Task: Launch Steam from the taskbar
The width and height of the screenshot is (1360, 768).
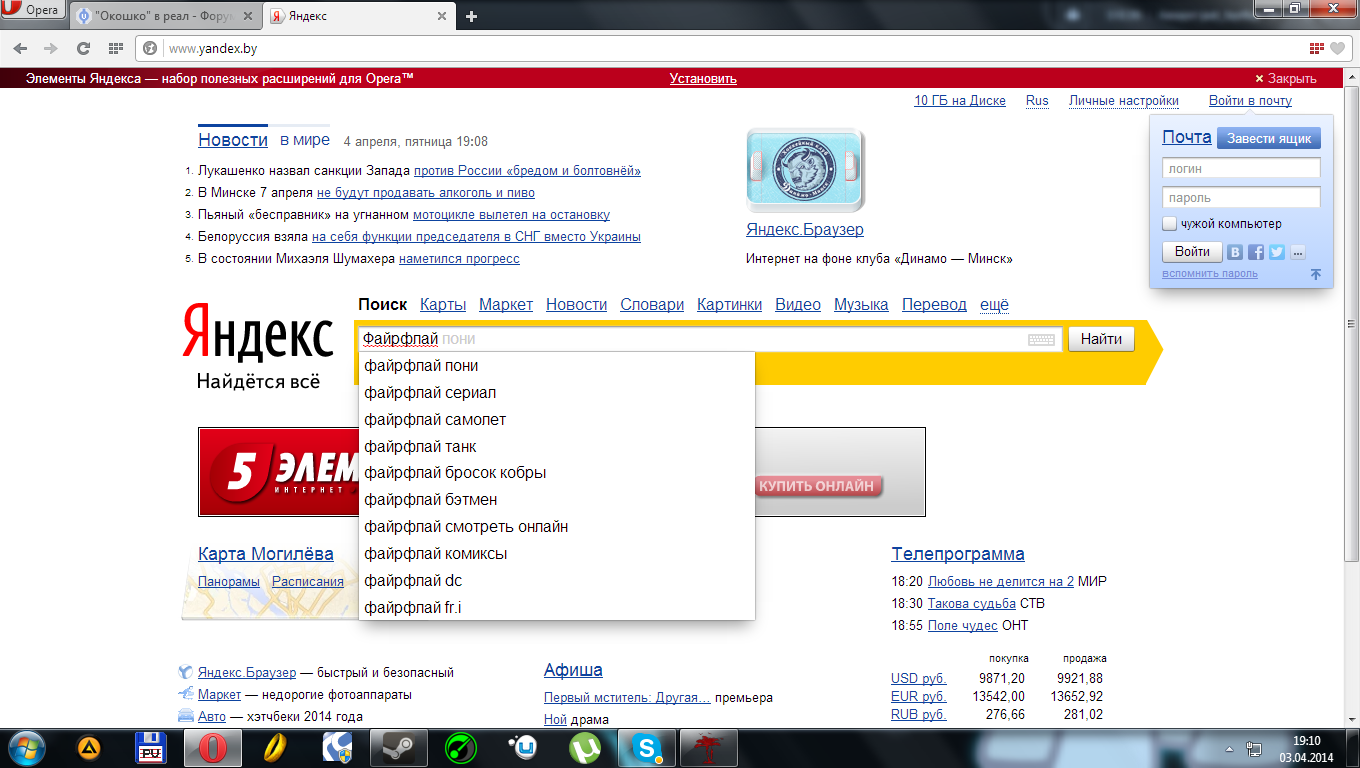Action: [x=399, y=747]
